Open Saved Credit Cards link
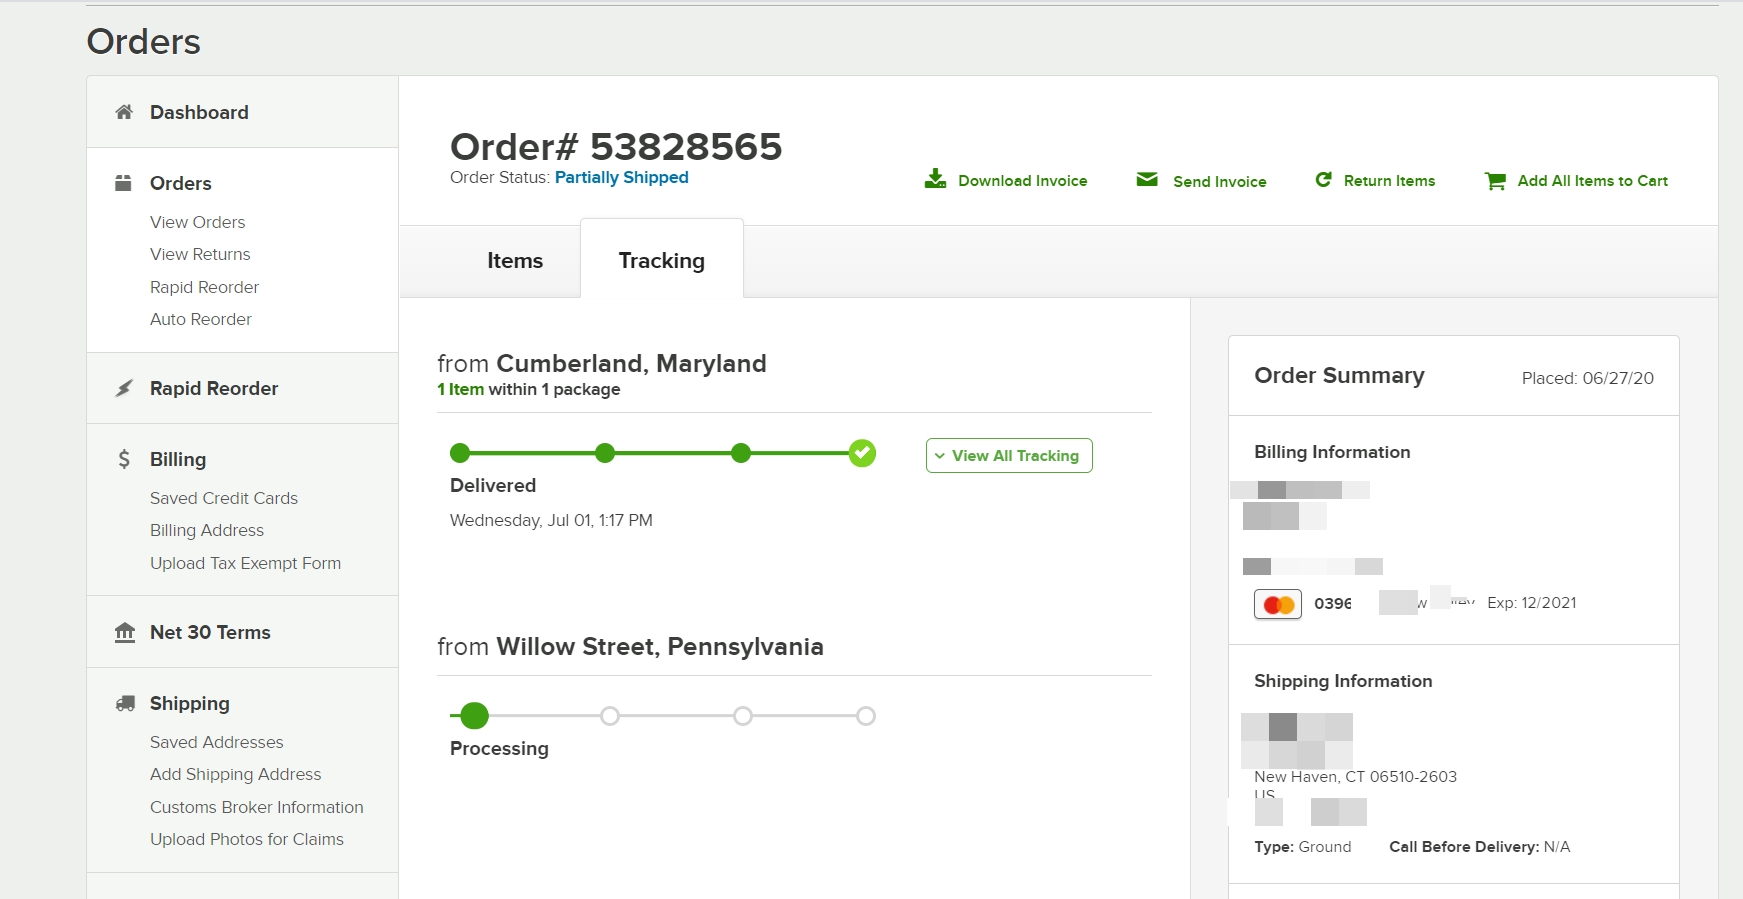 point(224,498)
